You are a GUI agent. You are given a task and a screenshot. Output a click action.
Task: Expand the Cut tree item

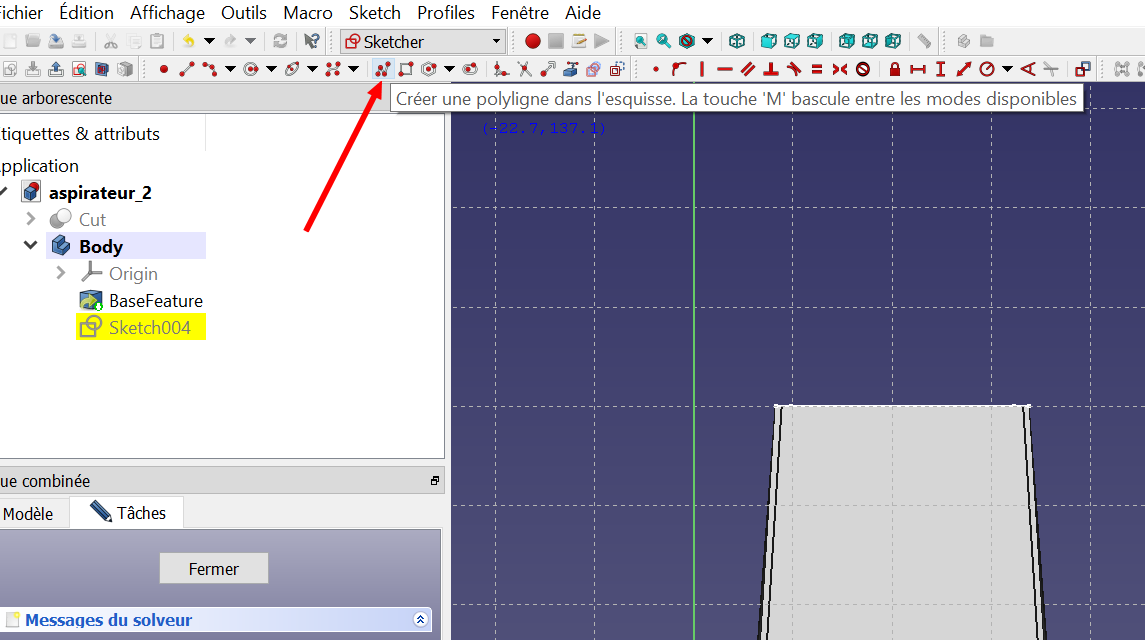coord(31,218)
